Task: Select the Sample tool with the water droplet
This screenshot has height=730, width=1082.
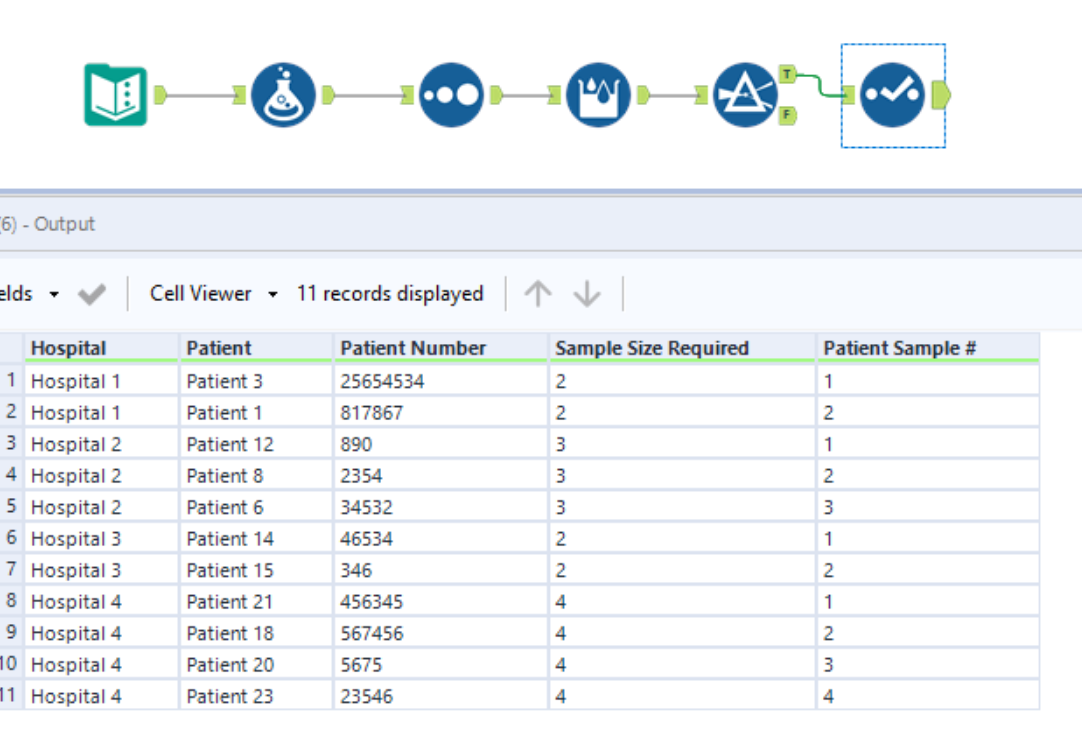Action: (x=597, y=94)
